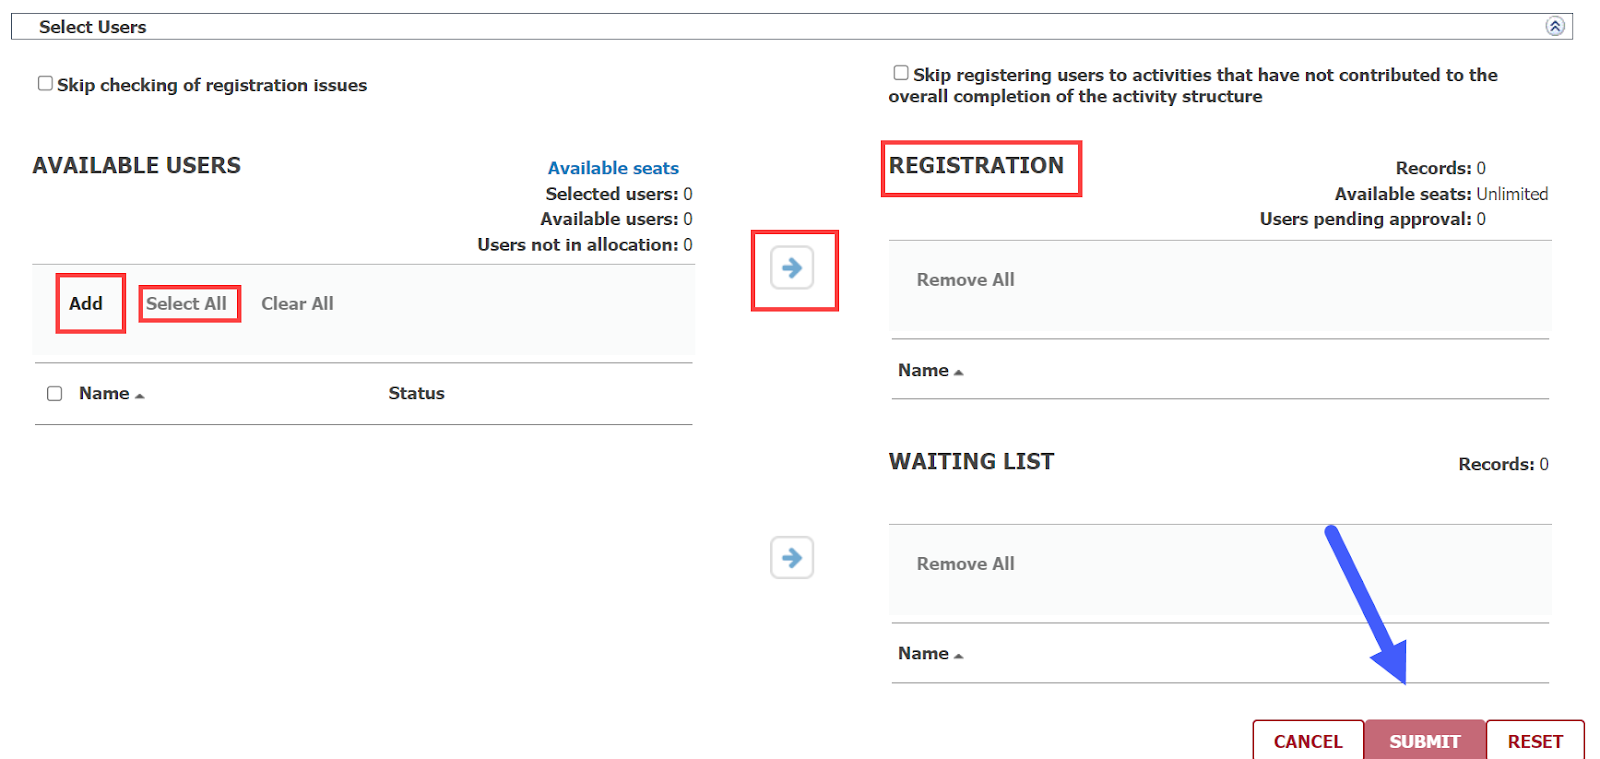
Task: Click the Add button
Action: tap(86, 303)
